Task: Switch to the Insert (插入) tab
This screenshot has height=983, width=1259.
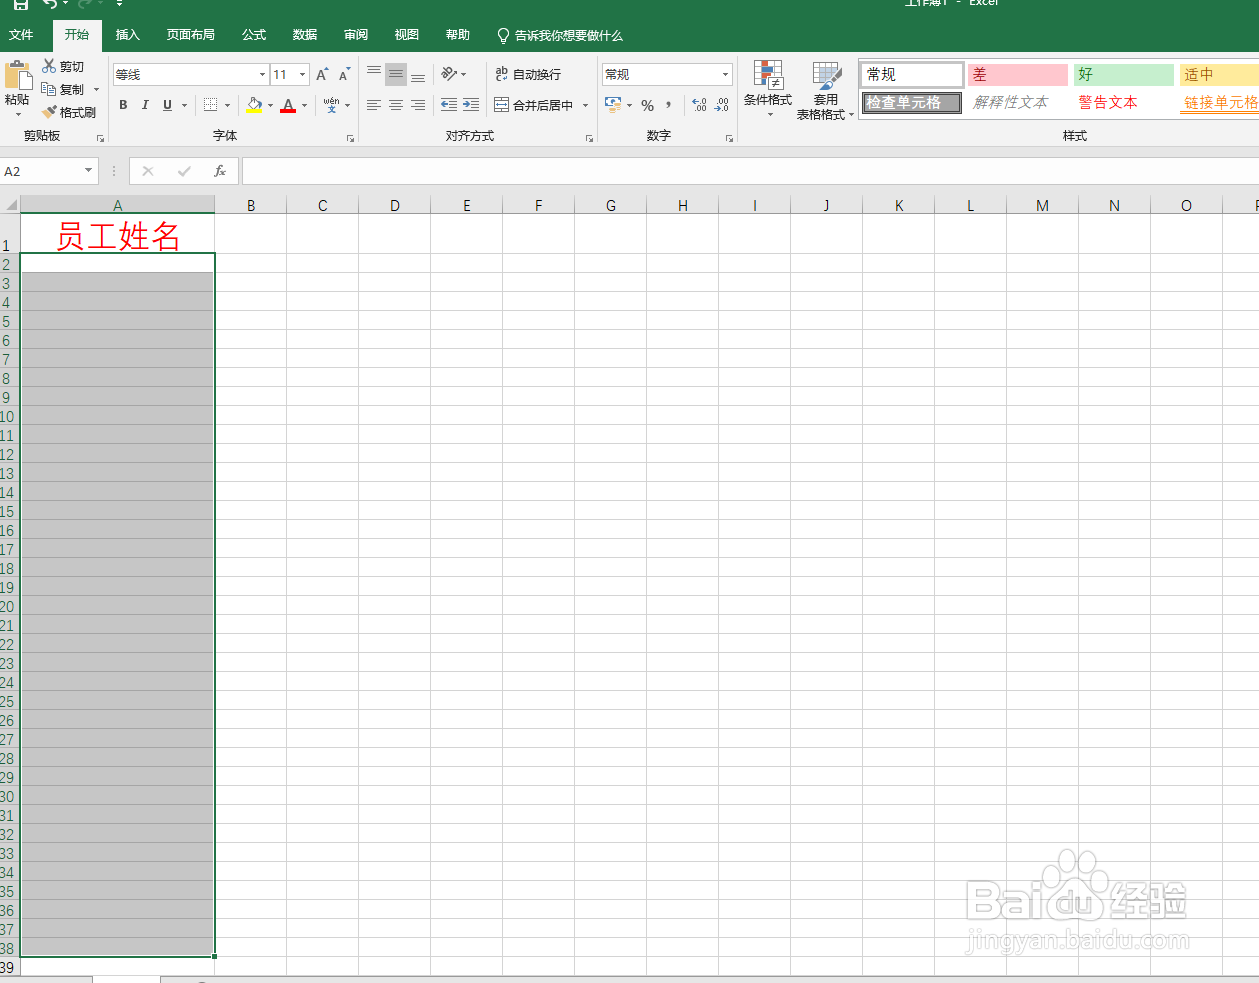Action: pos(128,35)
